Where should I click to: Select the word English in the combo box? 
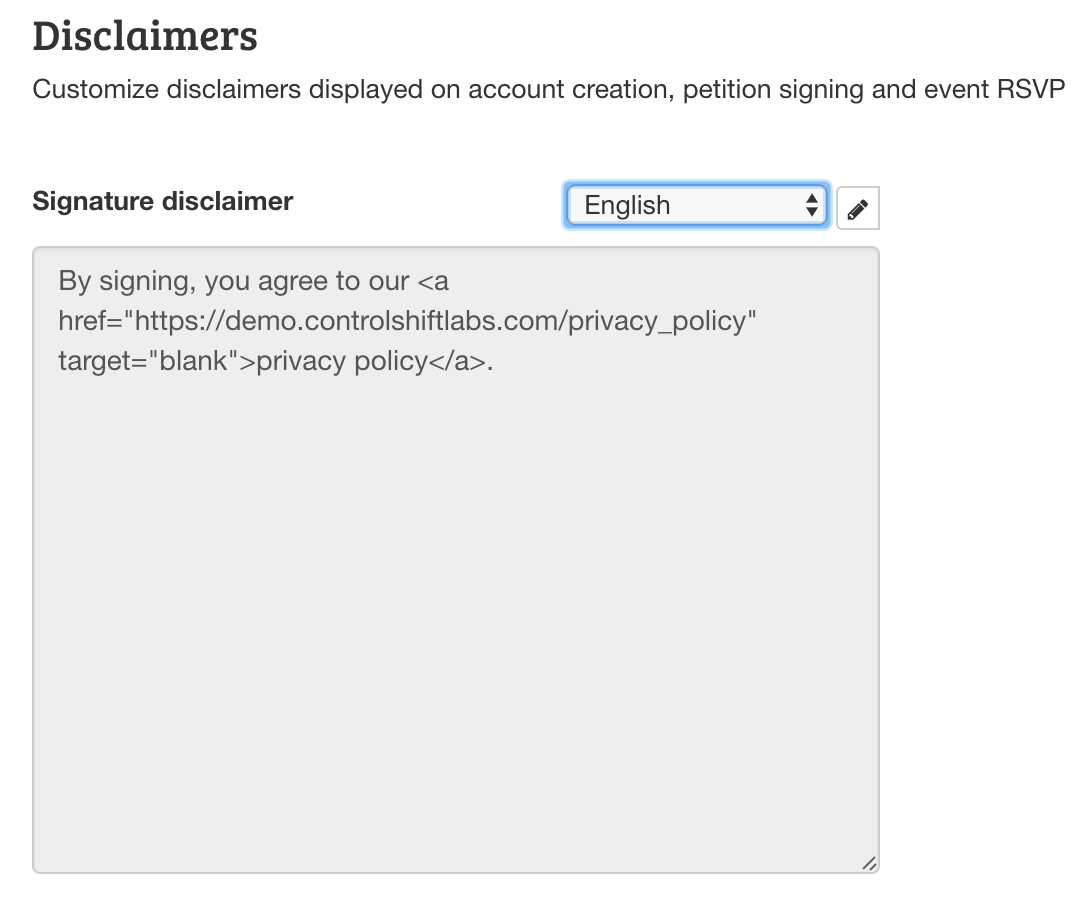[627, 205]
